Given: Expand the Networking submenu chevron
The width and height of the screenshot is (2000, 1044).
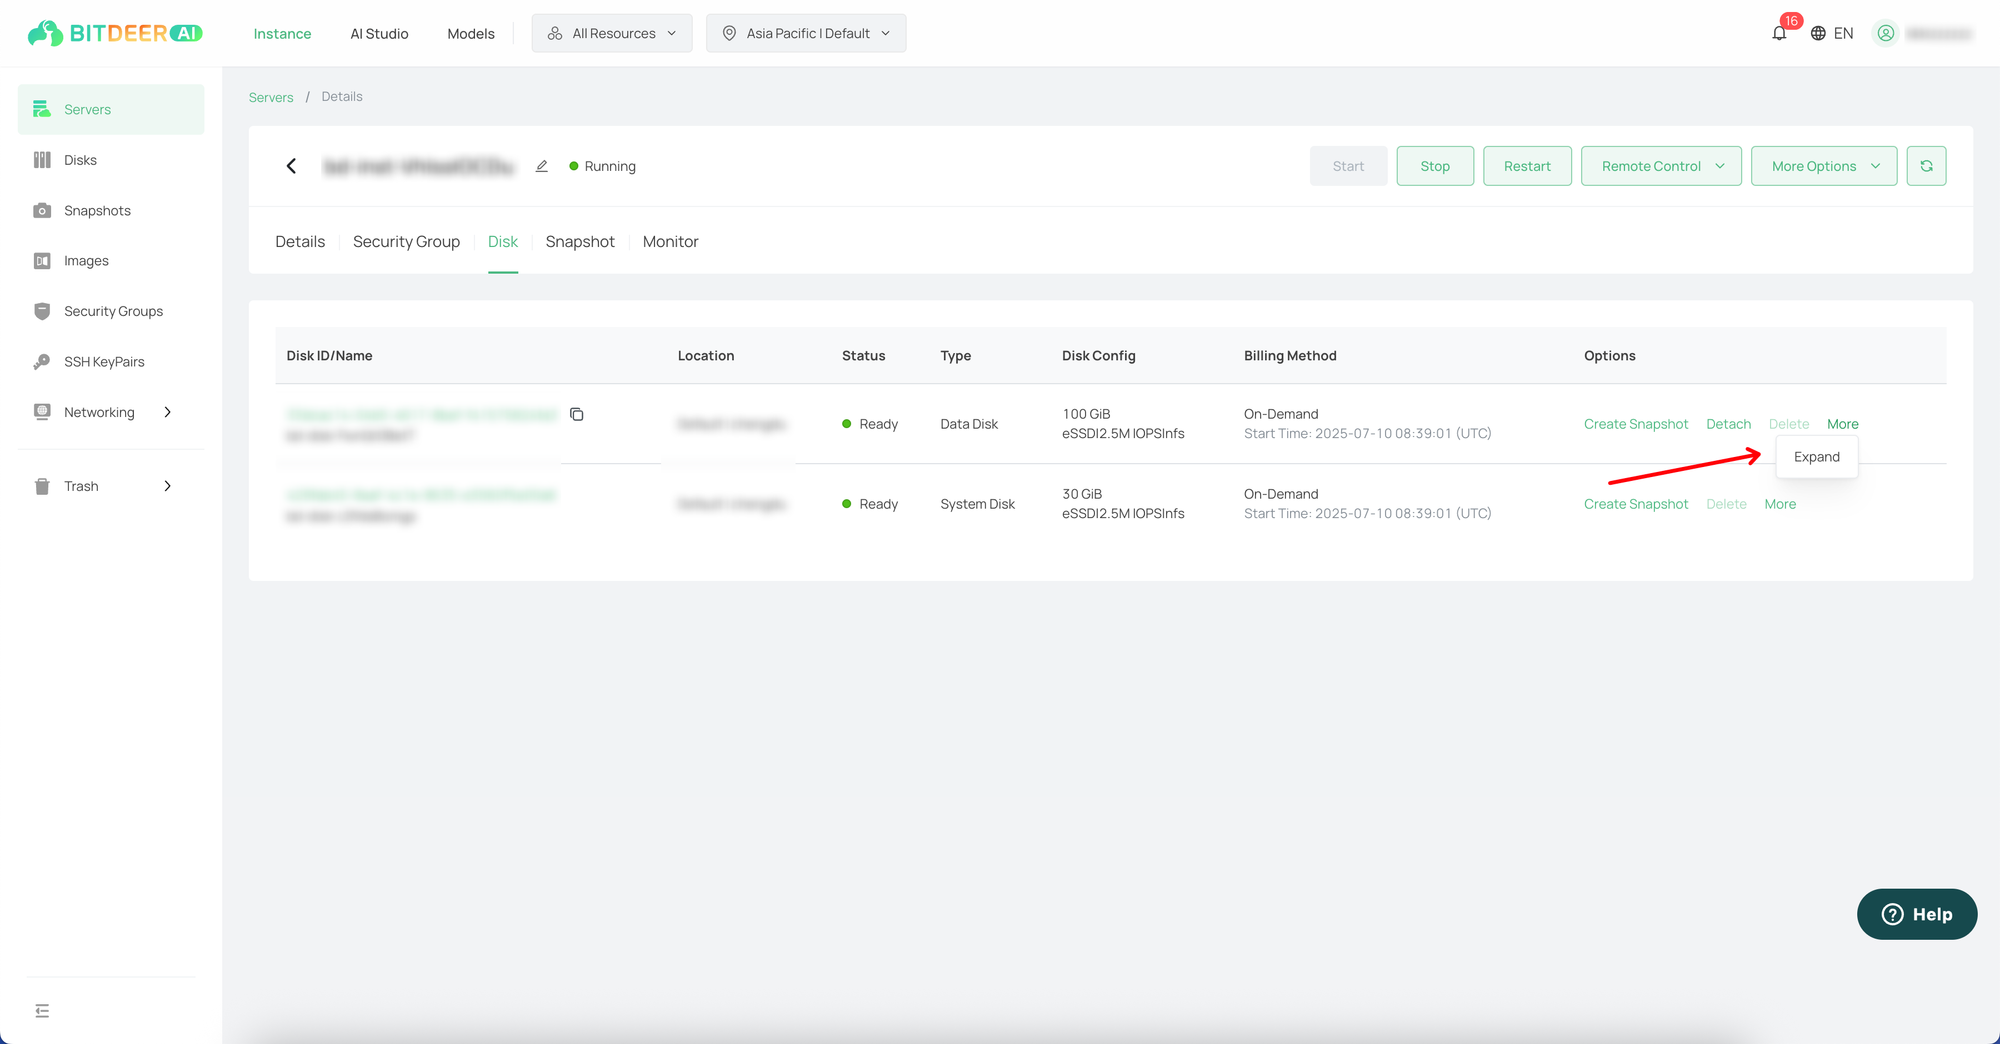Looking at the screenshot, I should click(x=167, y=412).
